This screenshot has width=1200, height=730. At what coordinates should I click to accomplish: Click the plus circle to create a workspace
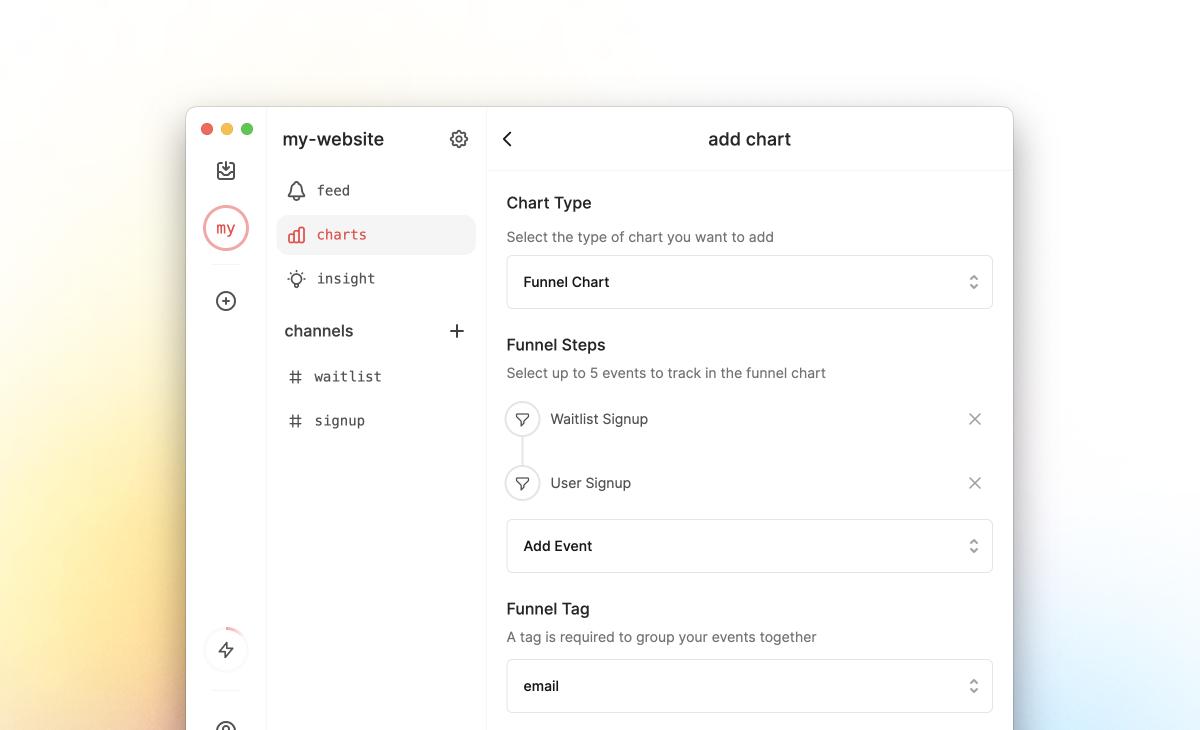(226, 300)
